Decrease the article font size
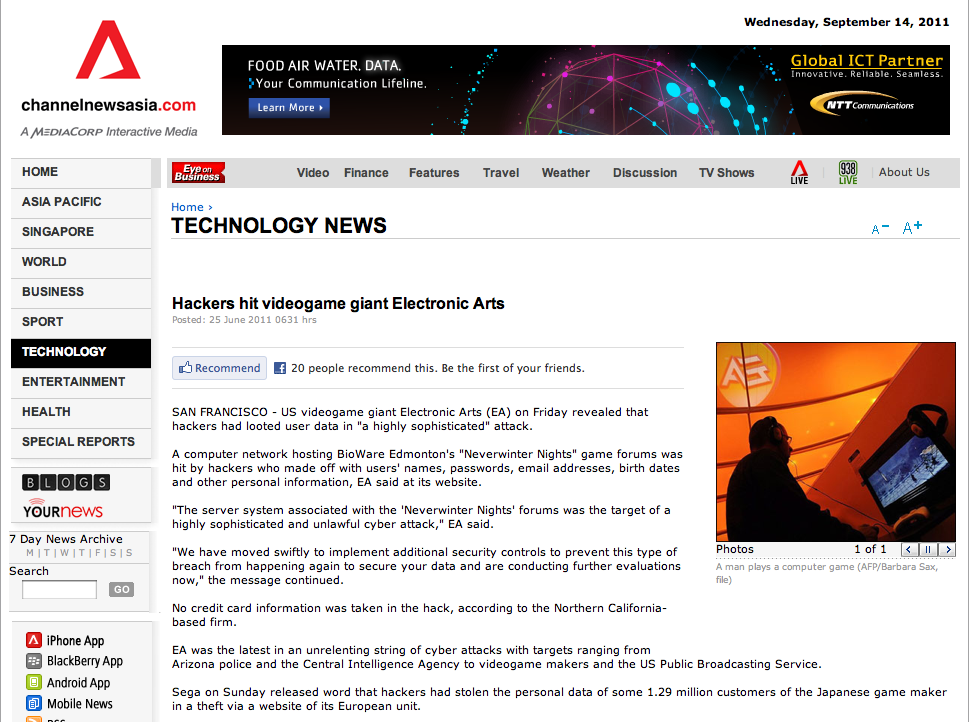 (880, 228)
